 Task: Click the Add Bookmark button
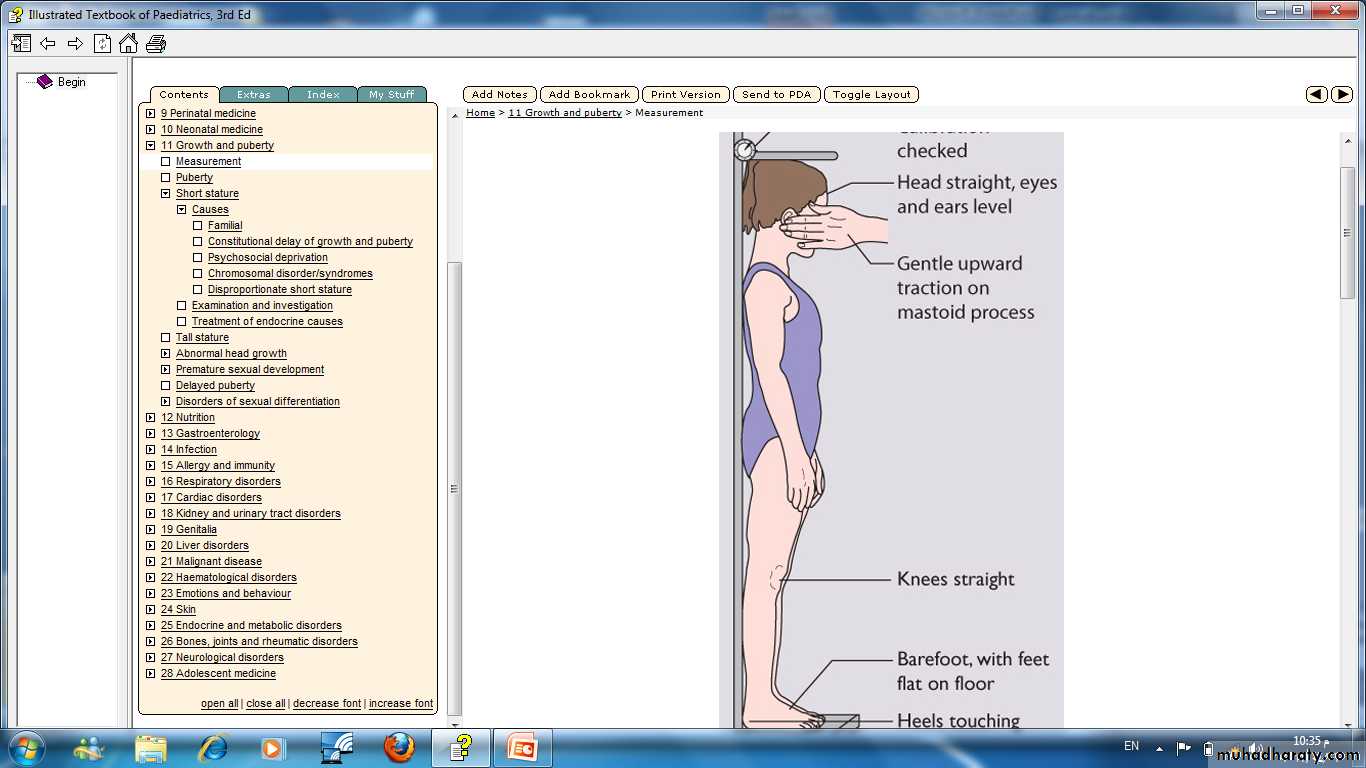[589, 94]
